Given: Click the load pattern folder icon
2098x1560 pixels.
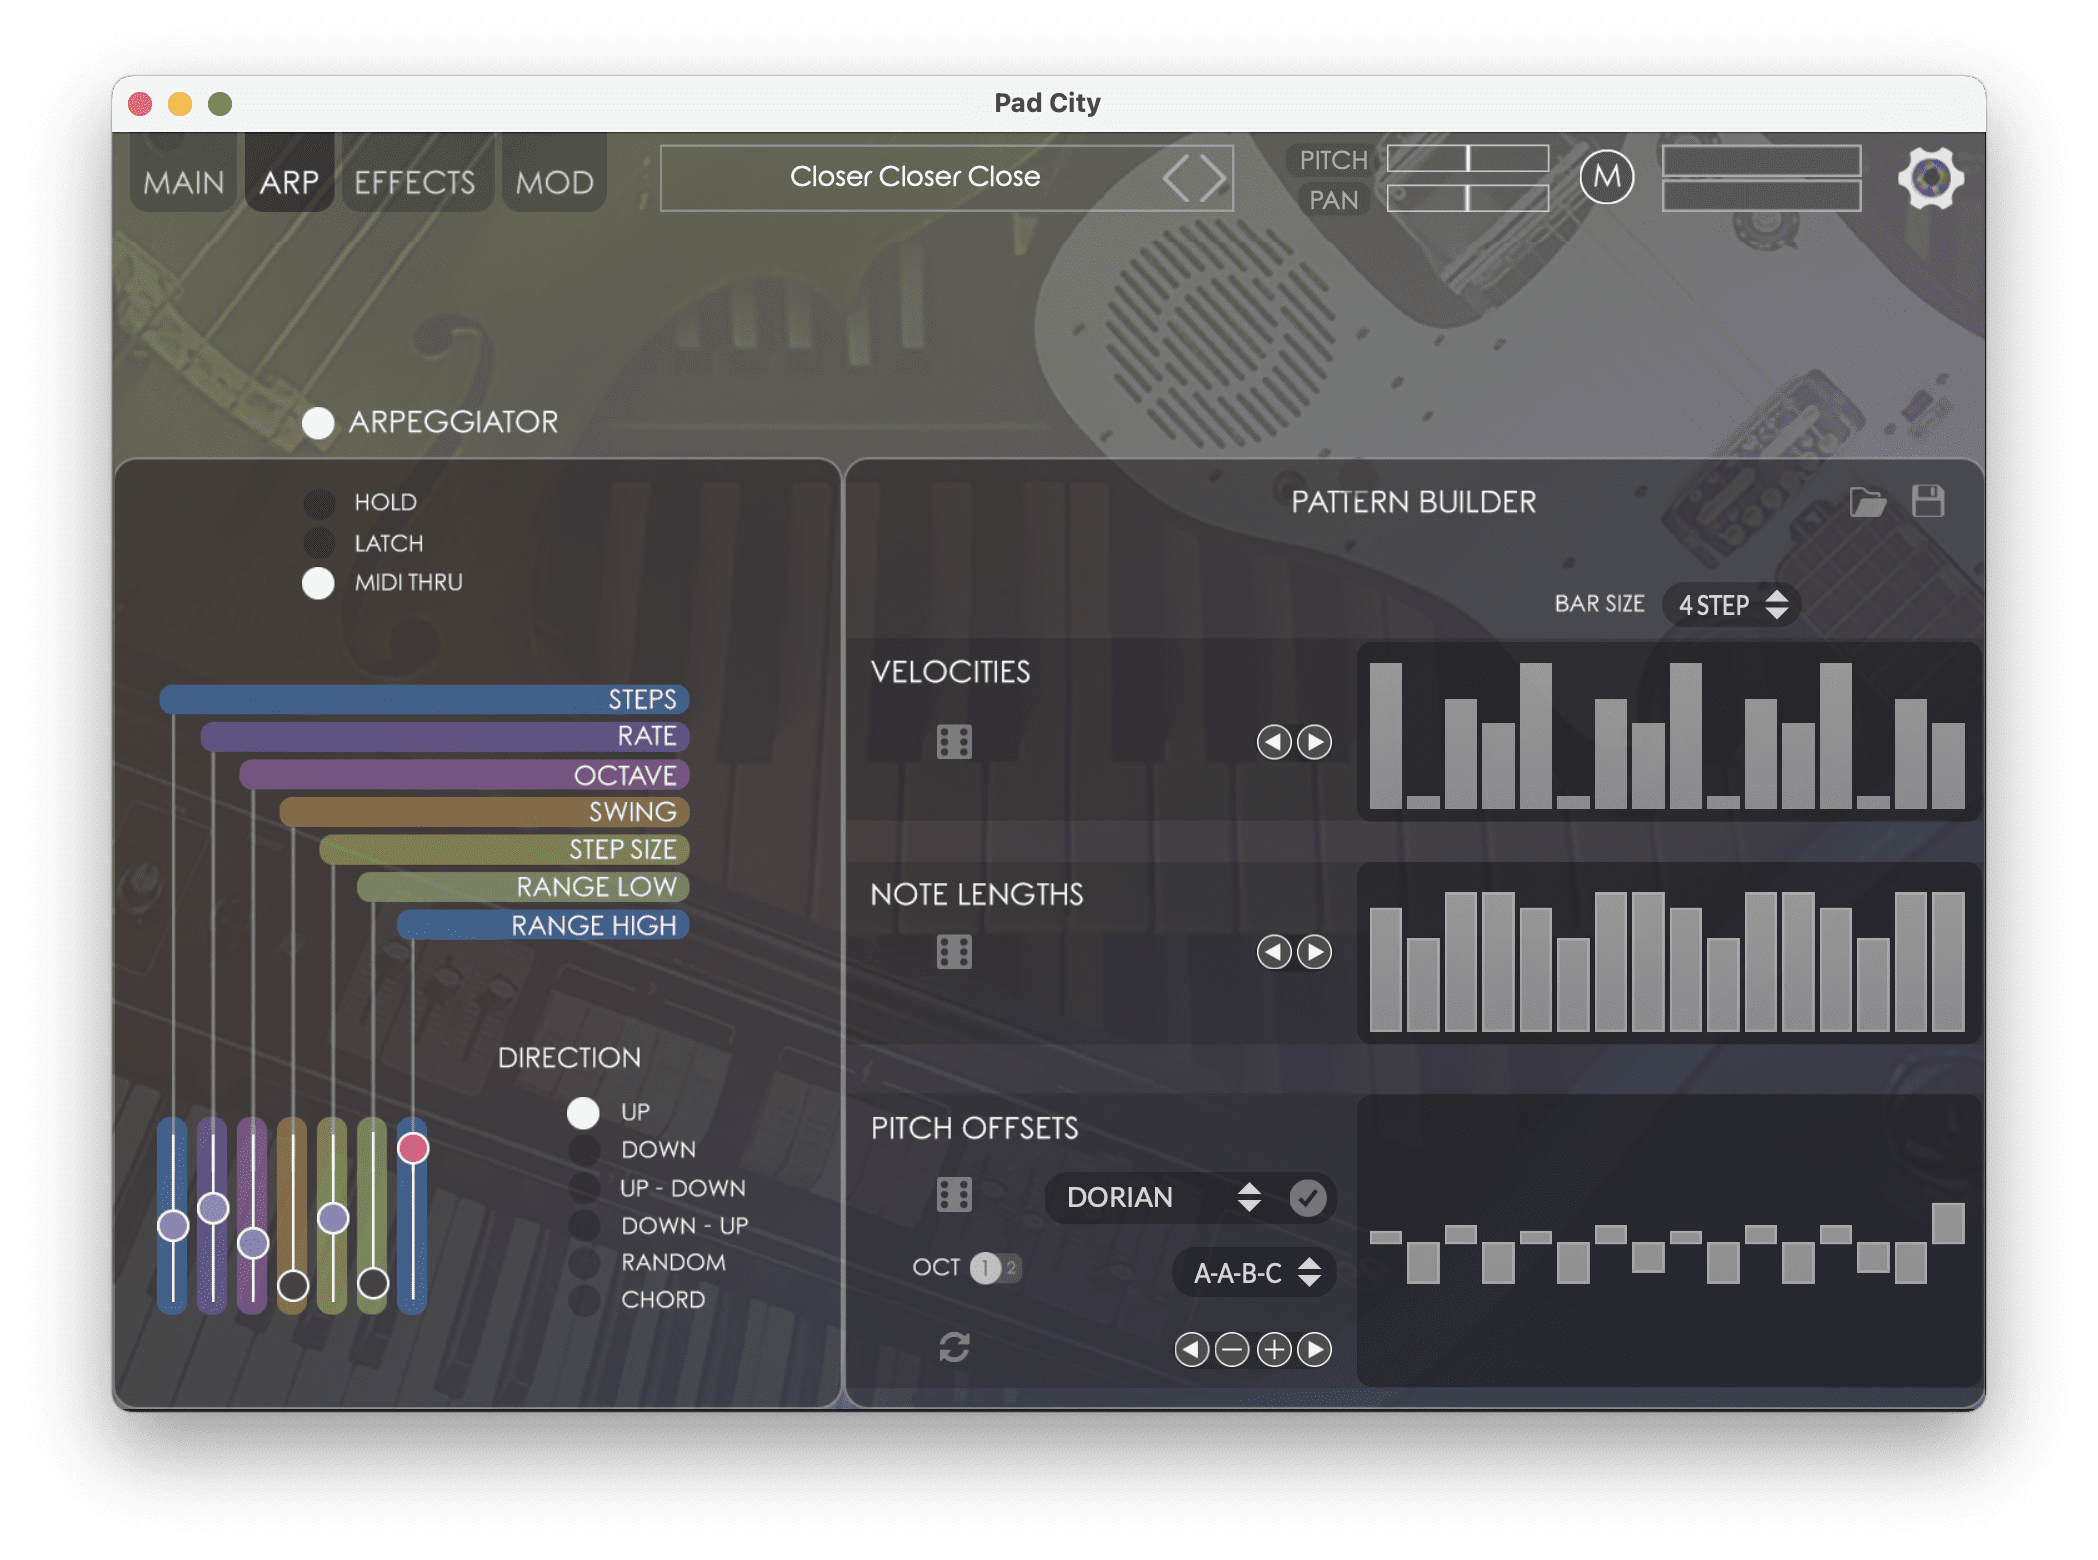Looking at the screenshot, I should pyautogui.click(x=1867, y=502).
